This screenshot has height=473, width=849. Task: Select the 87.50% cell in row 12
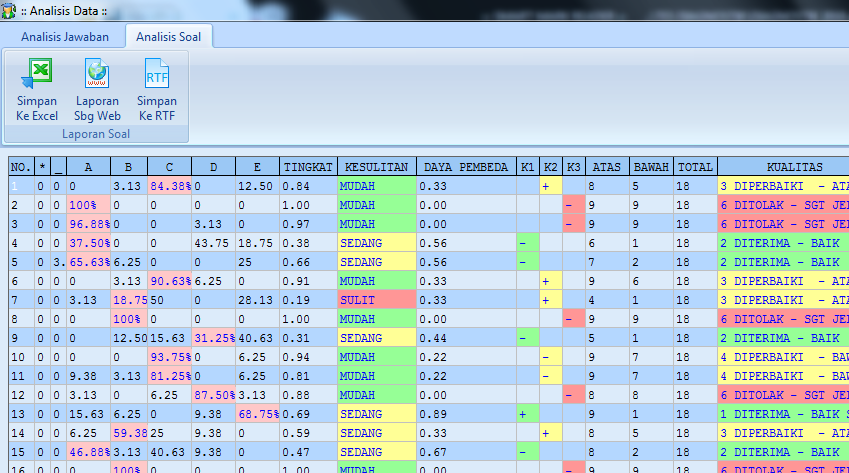(x=213, y=395)
